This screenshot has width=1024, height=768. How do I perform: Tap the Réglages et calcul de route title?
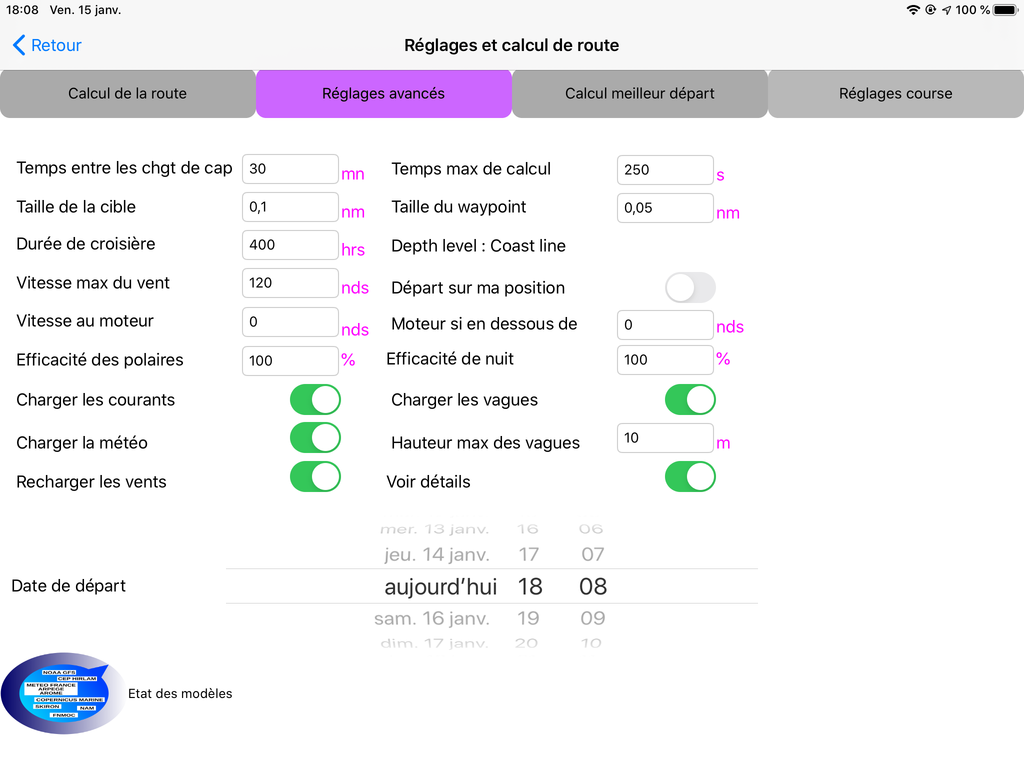point(511,45)
